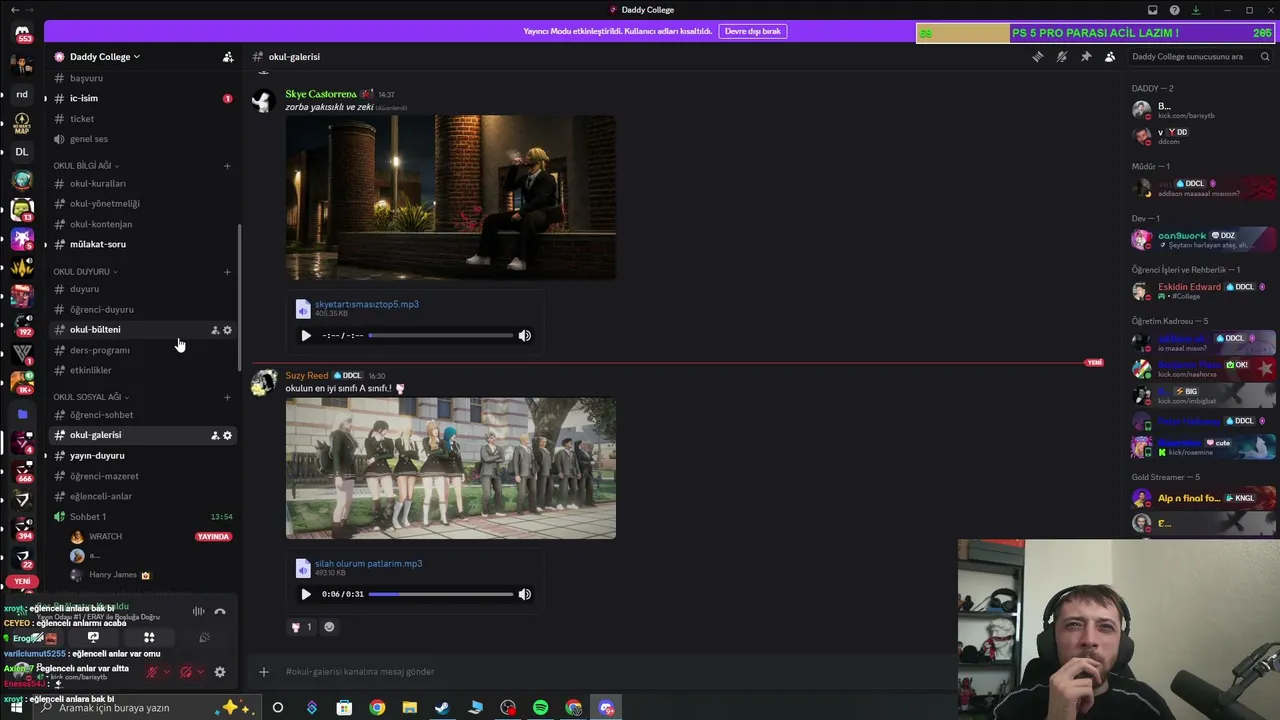Viewport: 1280px width, 720px height.
Task: Open the öğrenci-sohbet channel
Action: click(142, 415)
